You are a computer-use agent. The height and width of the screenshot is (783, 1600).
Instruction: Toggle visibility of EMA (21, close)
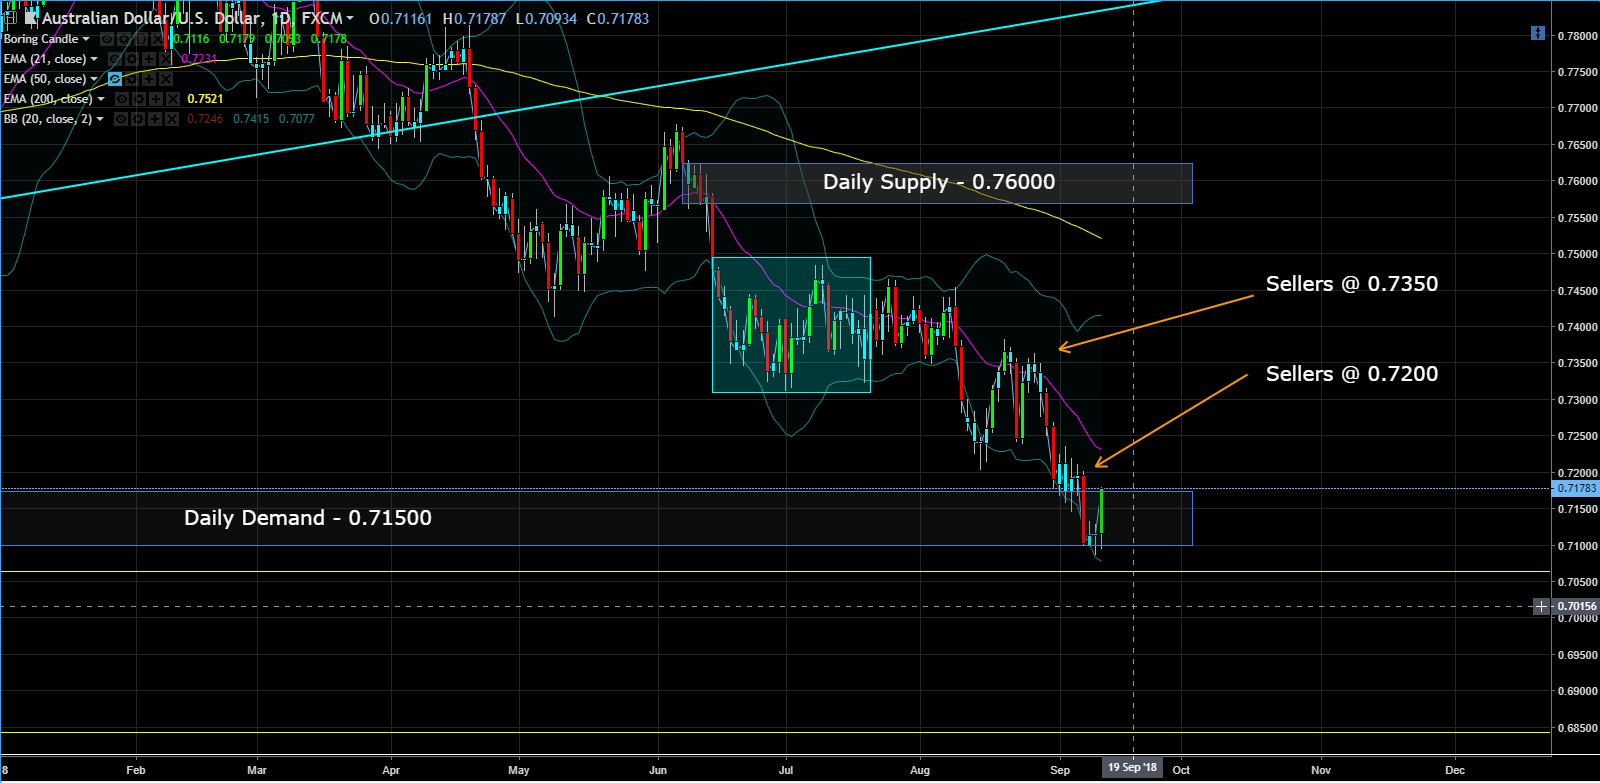pos(114,59)
